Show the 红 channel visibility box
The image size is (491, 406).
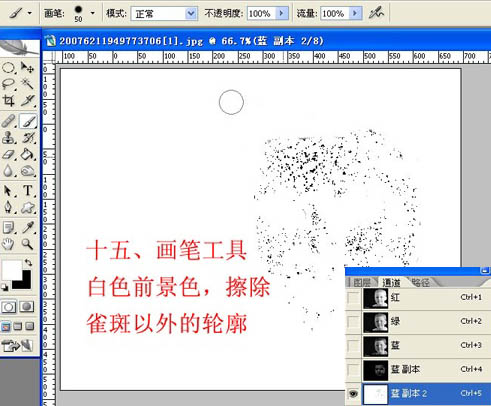point(353,298)
